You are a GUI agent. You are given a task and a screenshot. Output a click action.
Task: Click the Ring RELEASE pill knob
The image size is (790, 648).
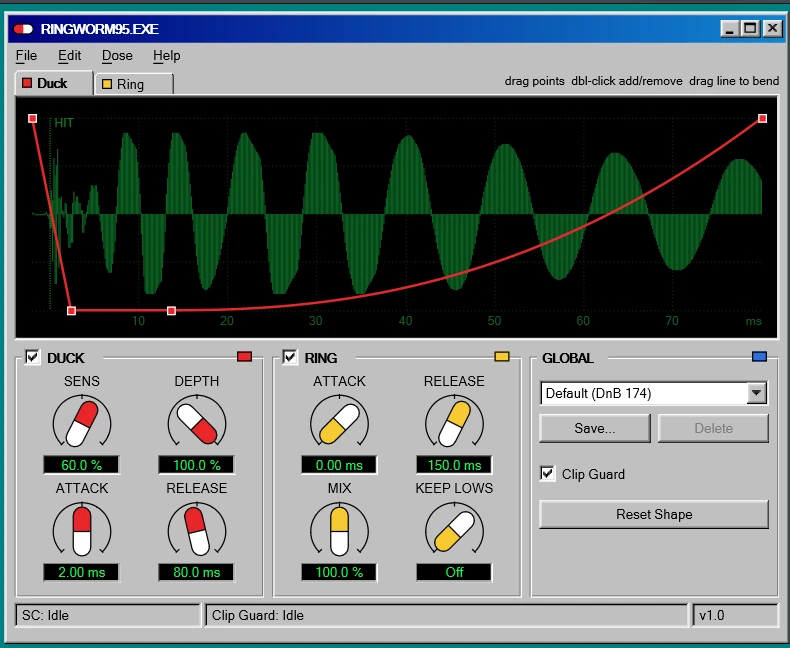coord(454,423)
